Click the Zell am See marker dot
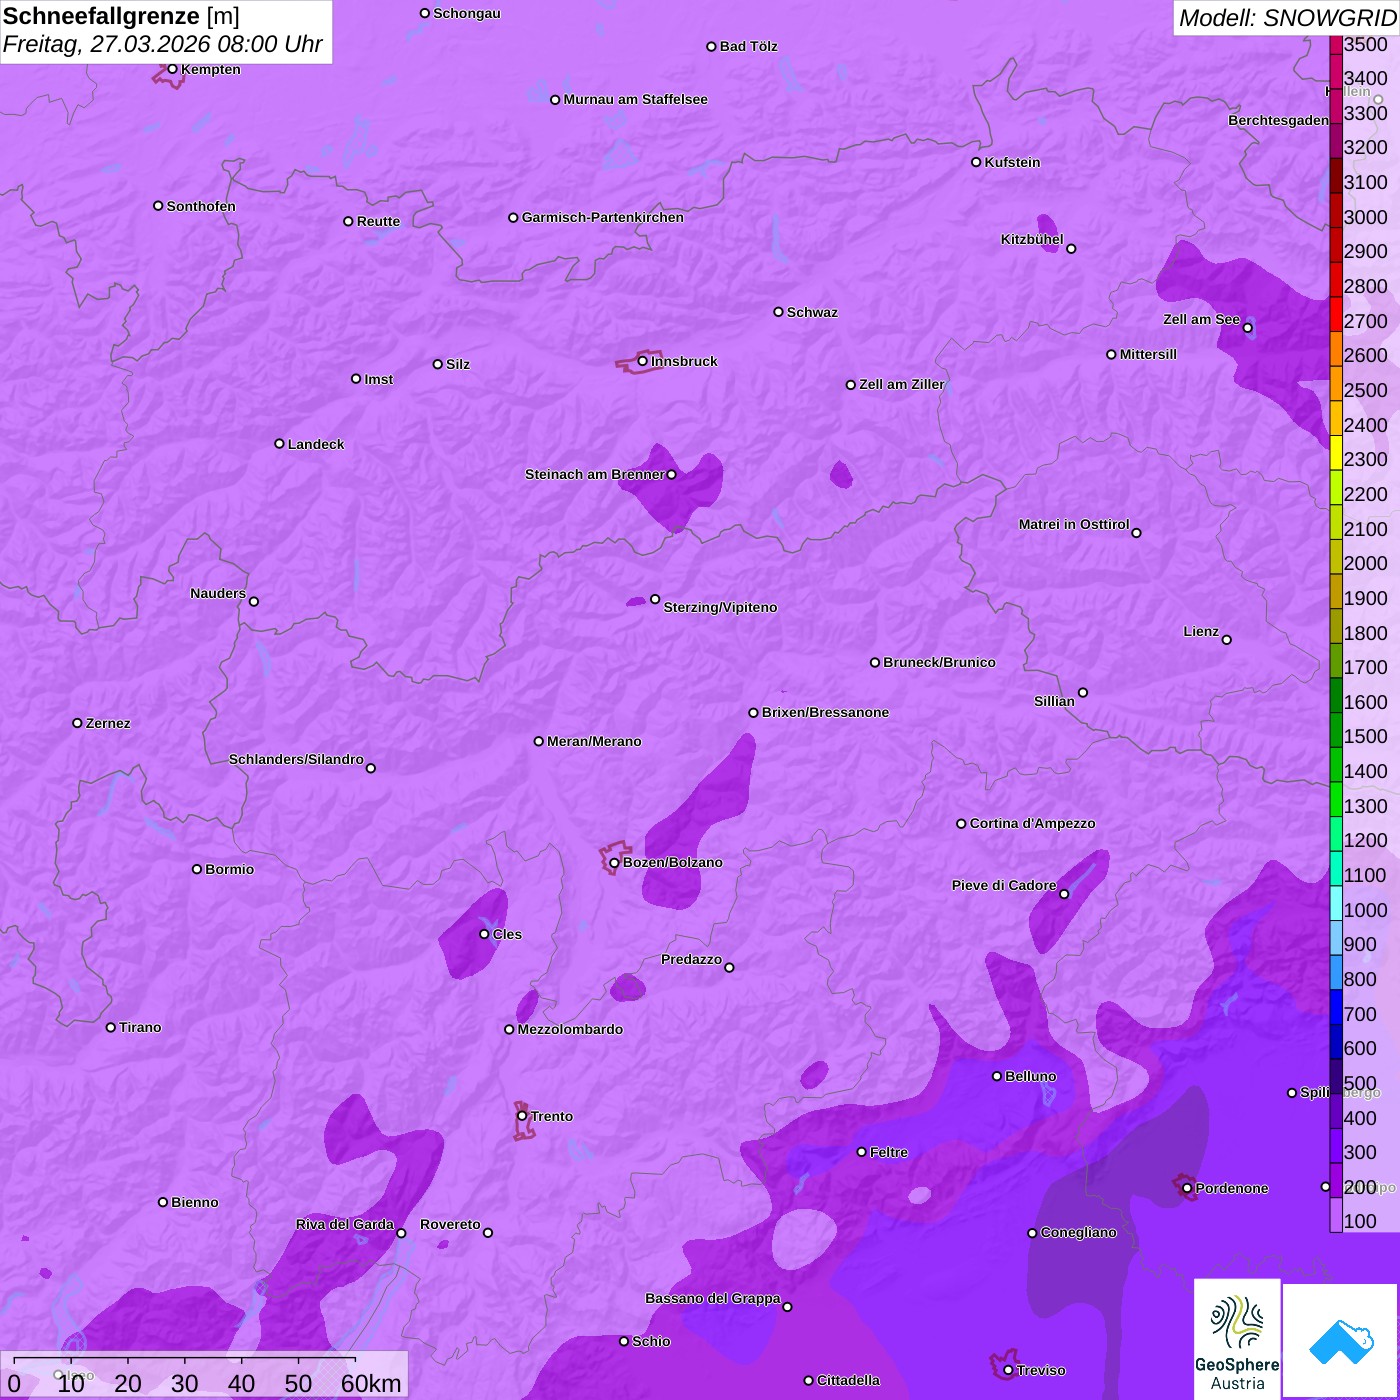Screen dimensions: 1400x1400 click(1247, 328)
